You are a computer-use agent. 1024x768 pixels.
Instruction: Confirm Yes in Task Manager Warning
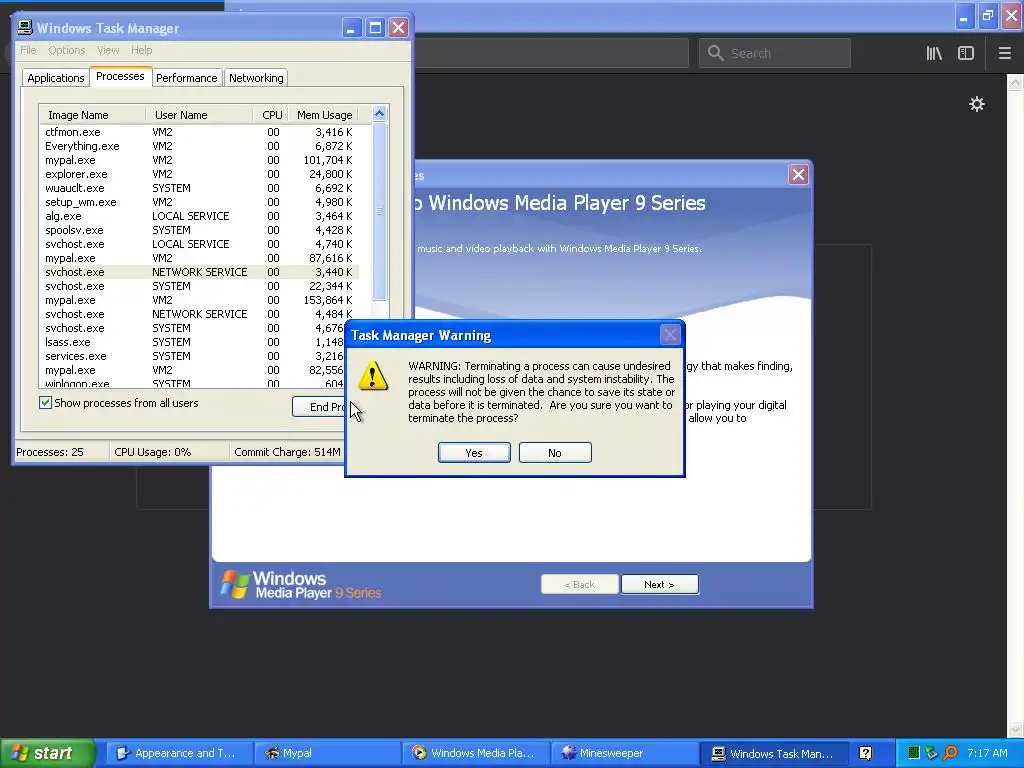point(474,453)
